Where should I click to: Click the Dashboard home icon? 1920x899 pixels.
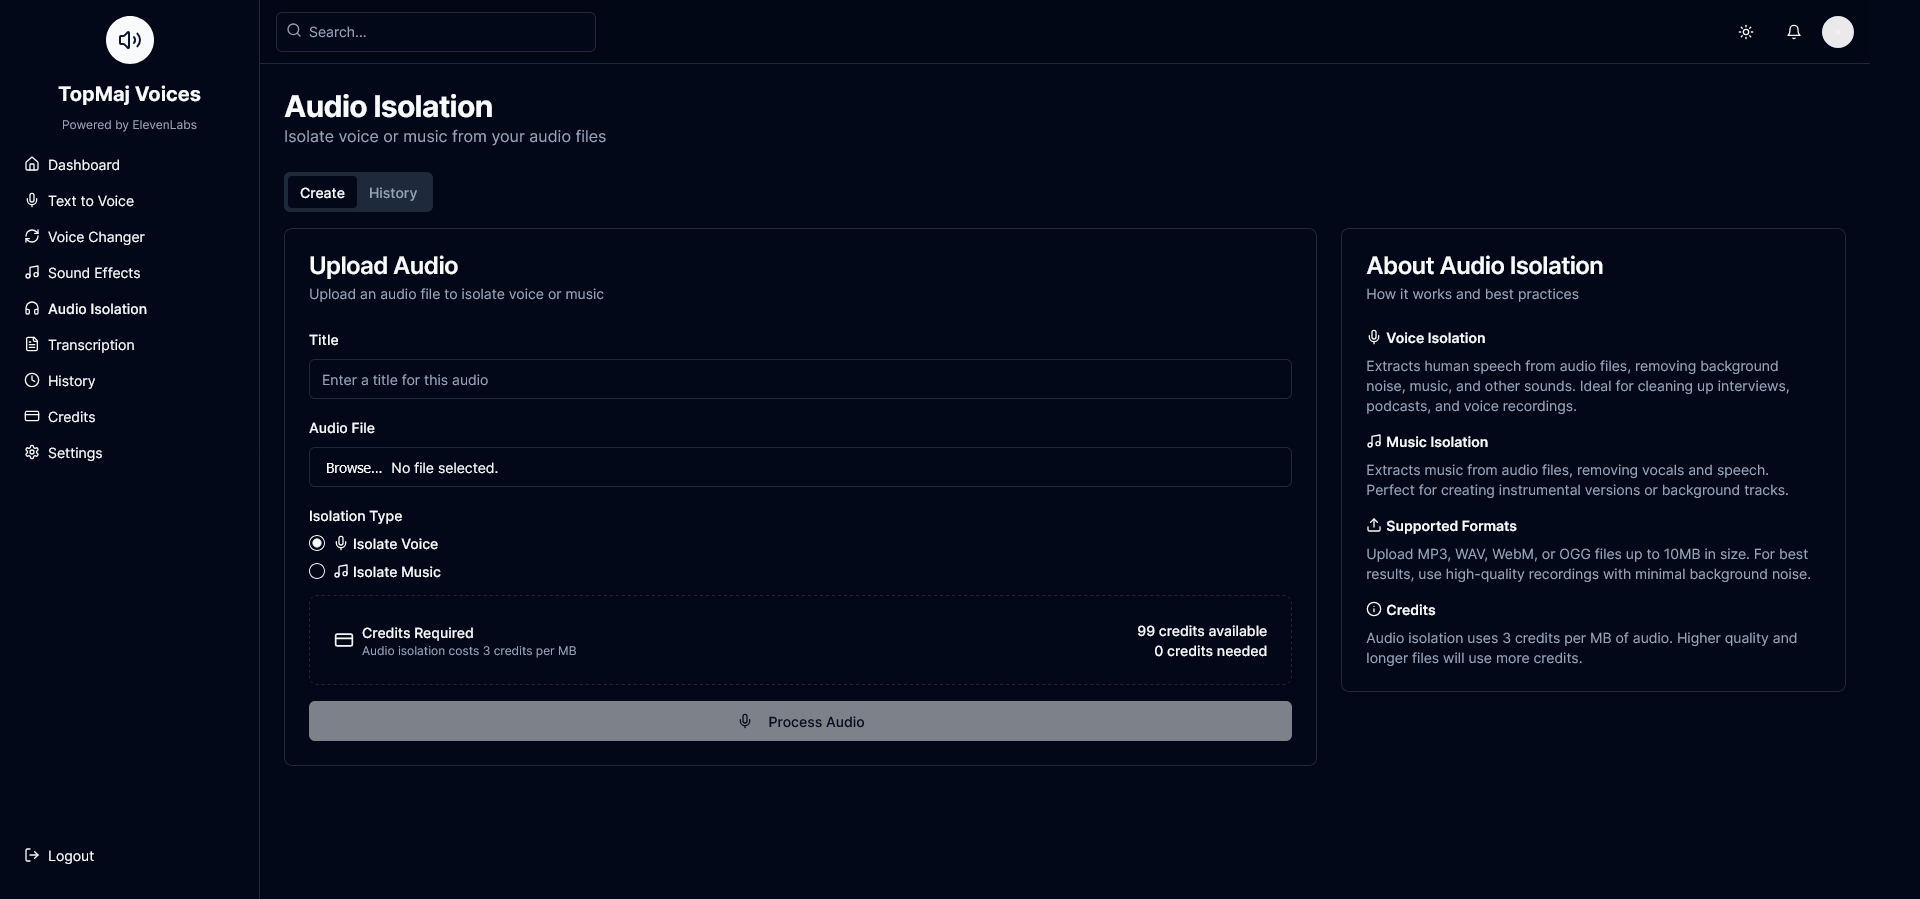(32, 164)
